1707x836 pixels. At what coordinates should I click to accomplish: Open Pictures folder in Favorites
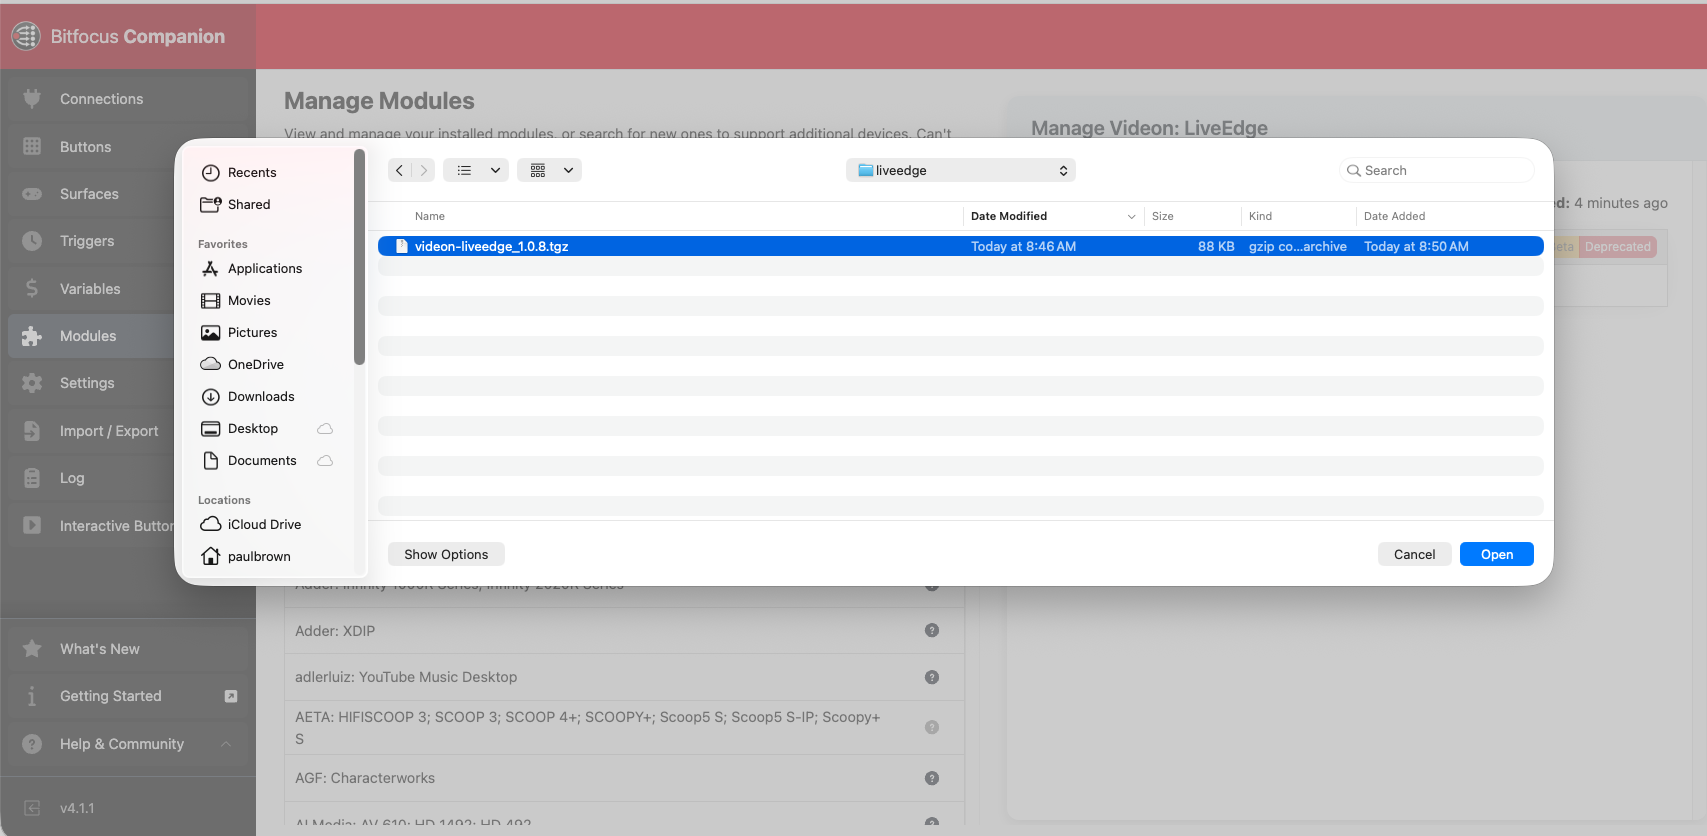[252, 332]
